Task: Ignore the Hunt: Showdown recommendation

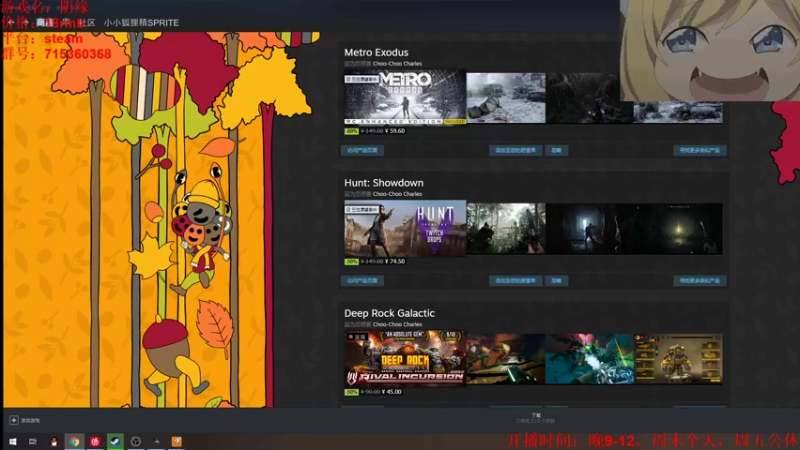Action: click(556, 280)
